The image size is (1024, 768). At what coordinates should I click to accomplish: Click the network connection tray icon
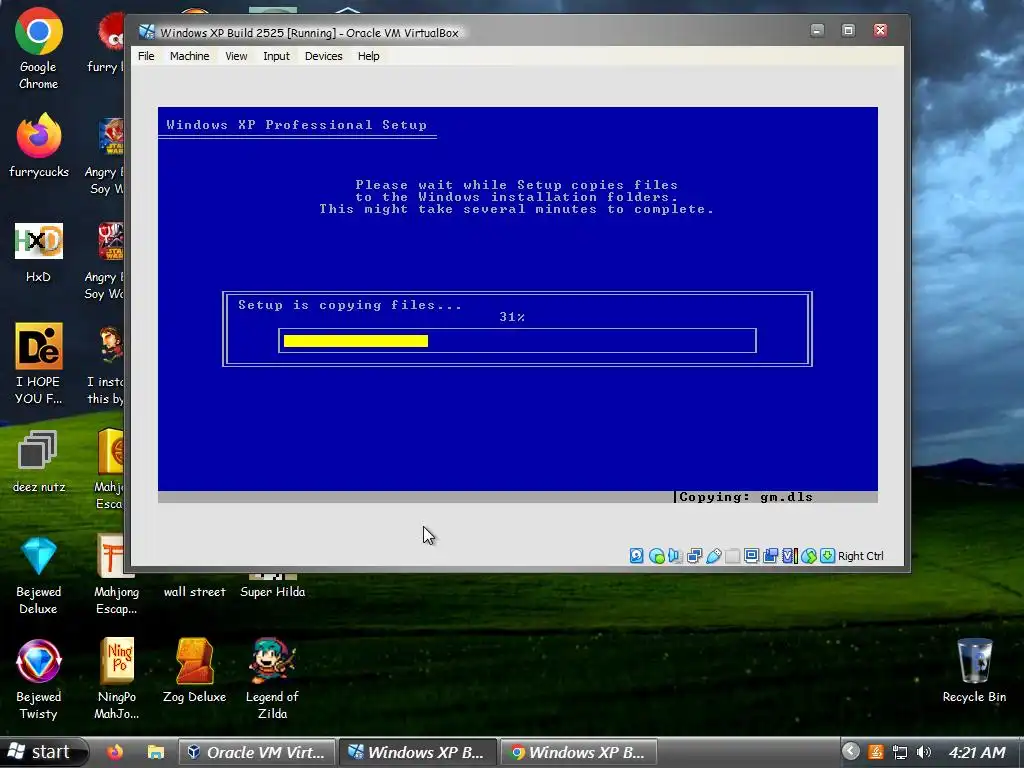click(x=900, y=752)
